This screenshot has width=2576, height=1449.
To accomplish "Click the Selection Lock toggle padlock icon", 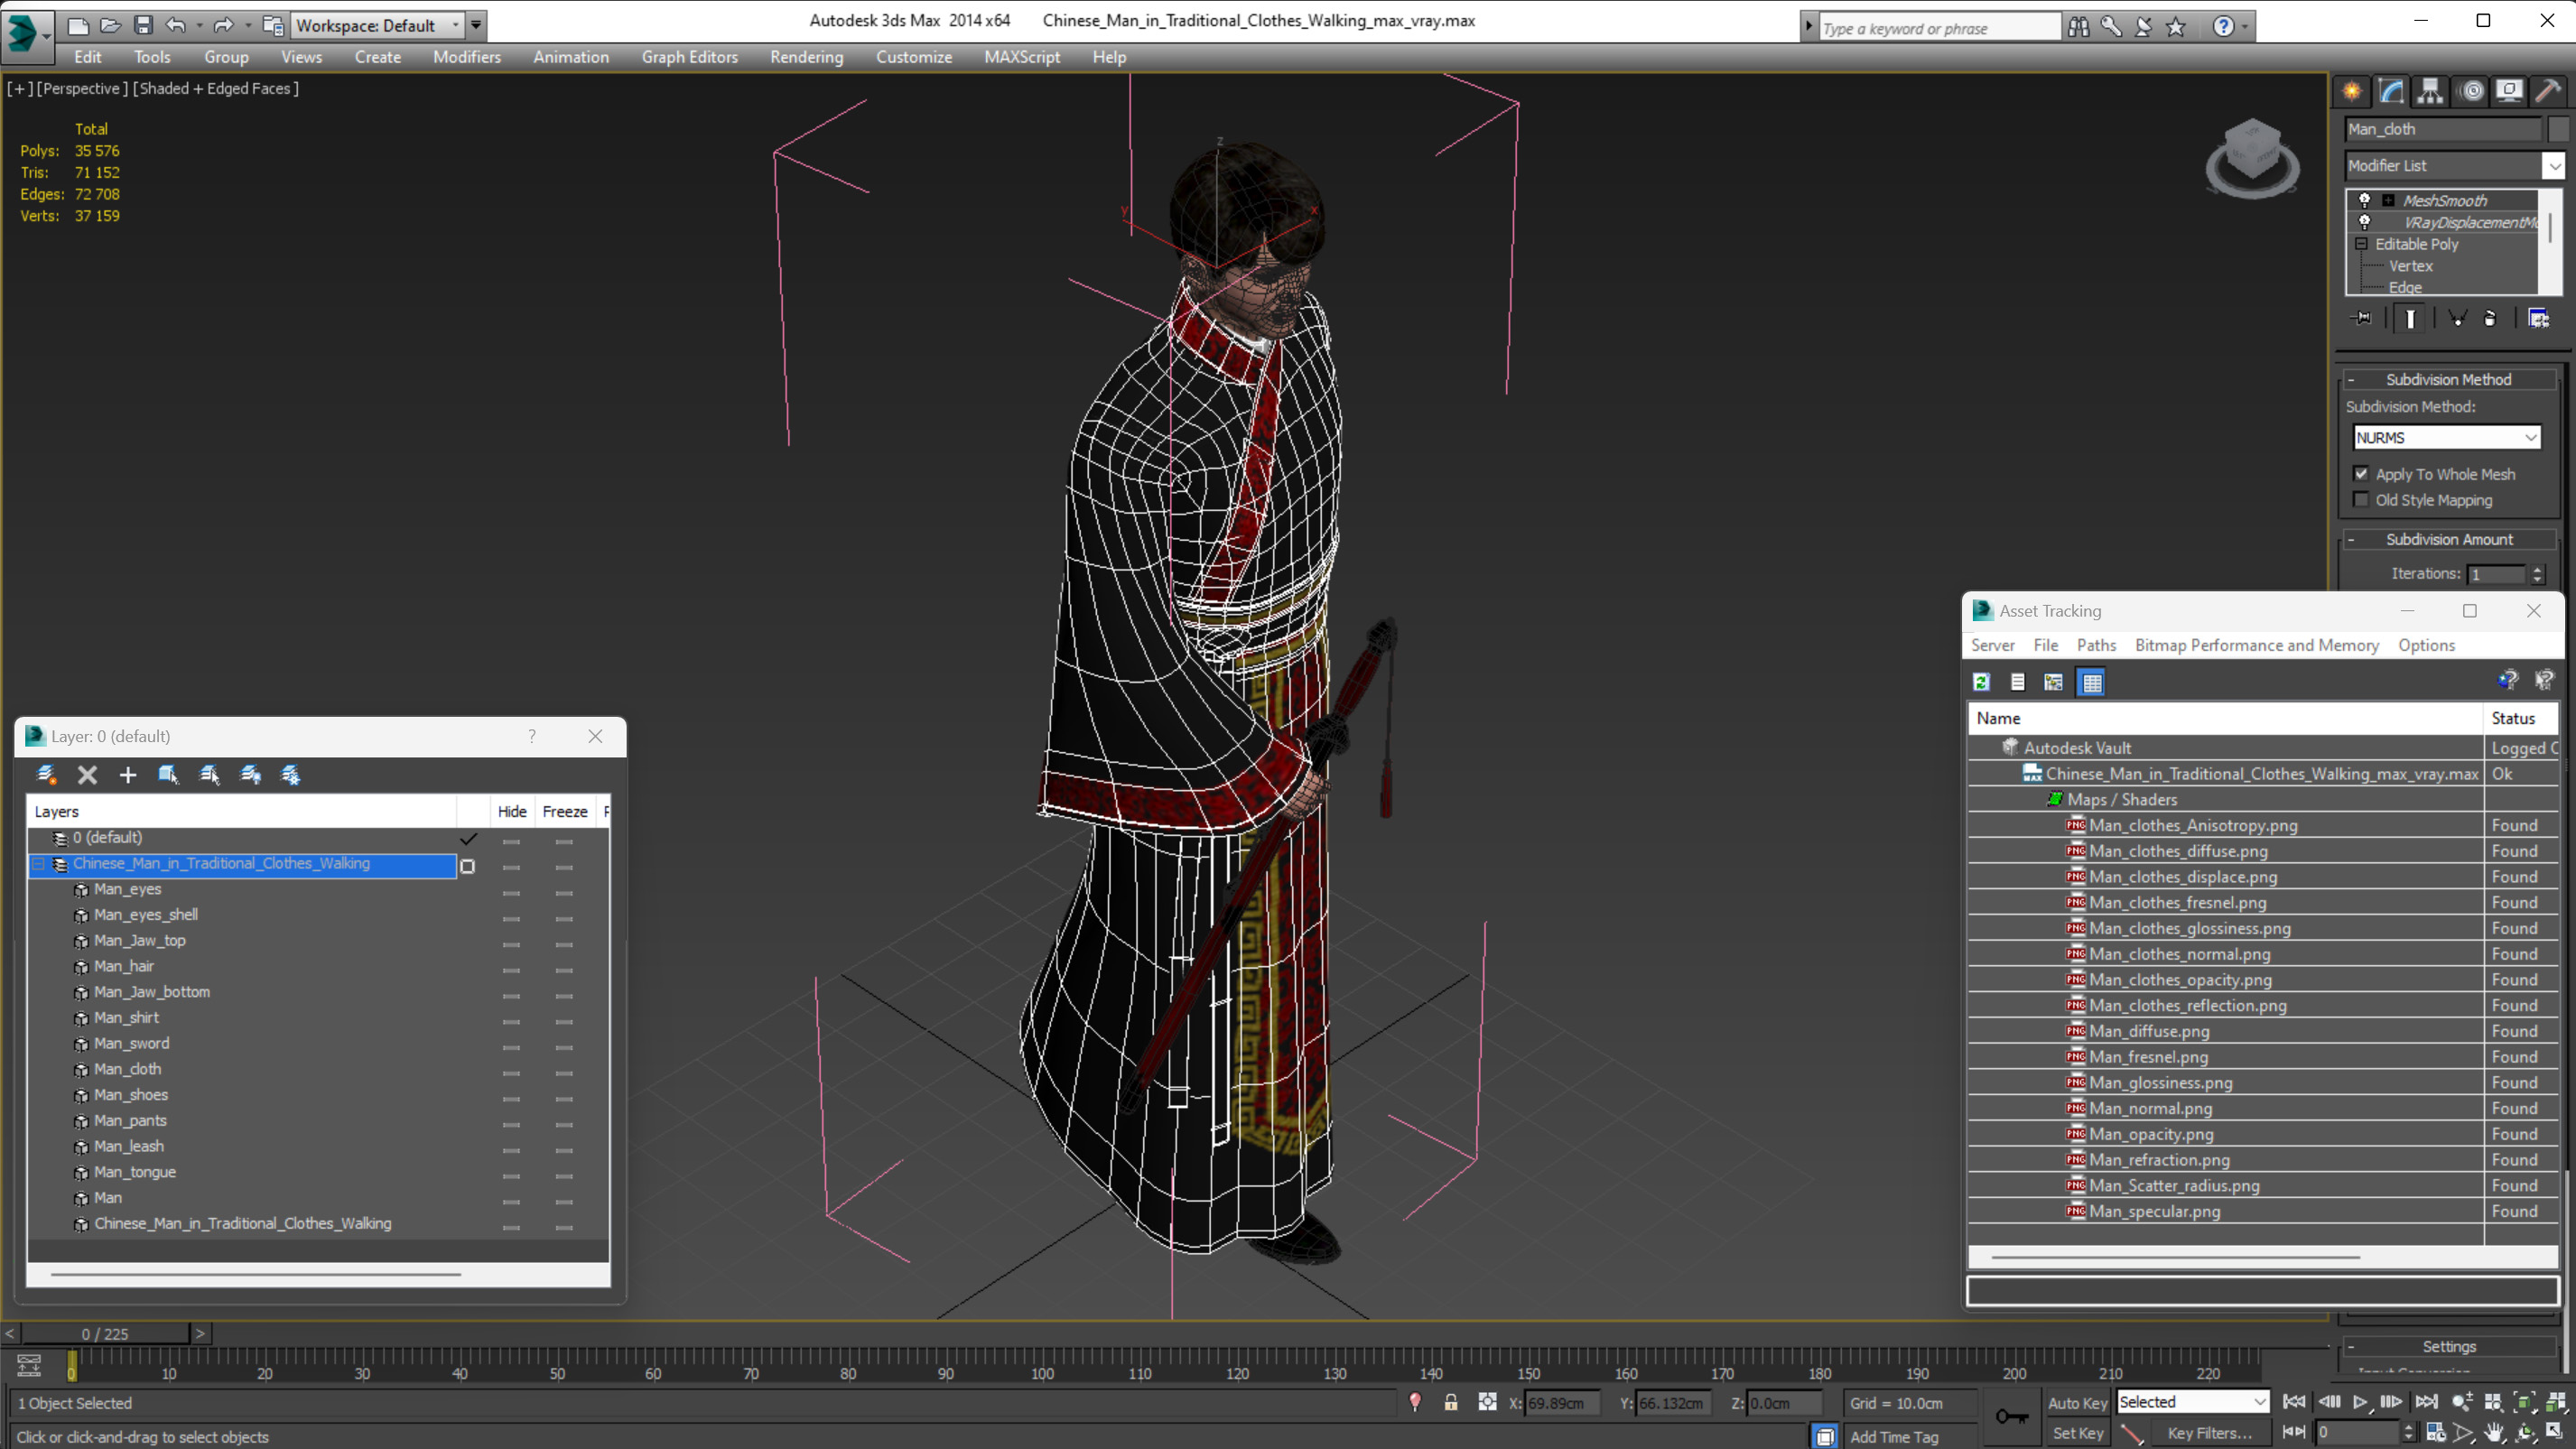I will (x=1450, y=1402).
